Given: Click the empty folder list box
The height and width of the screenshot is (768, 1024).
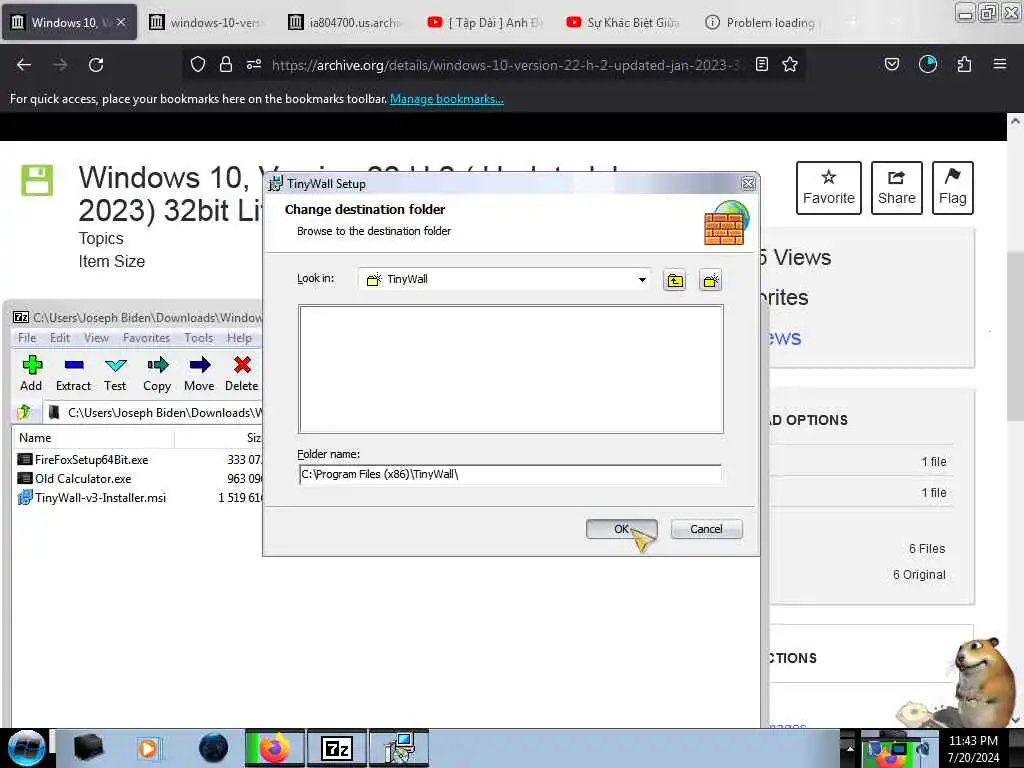Looking at the screenshot, I should click(511, 369).
